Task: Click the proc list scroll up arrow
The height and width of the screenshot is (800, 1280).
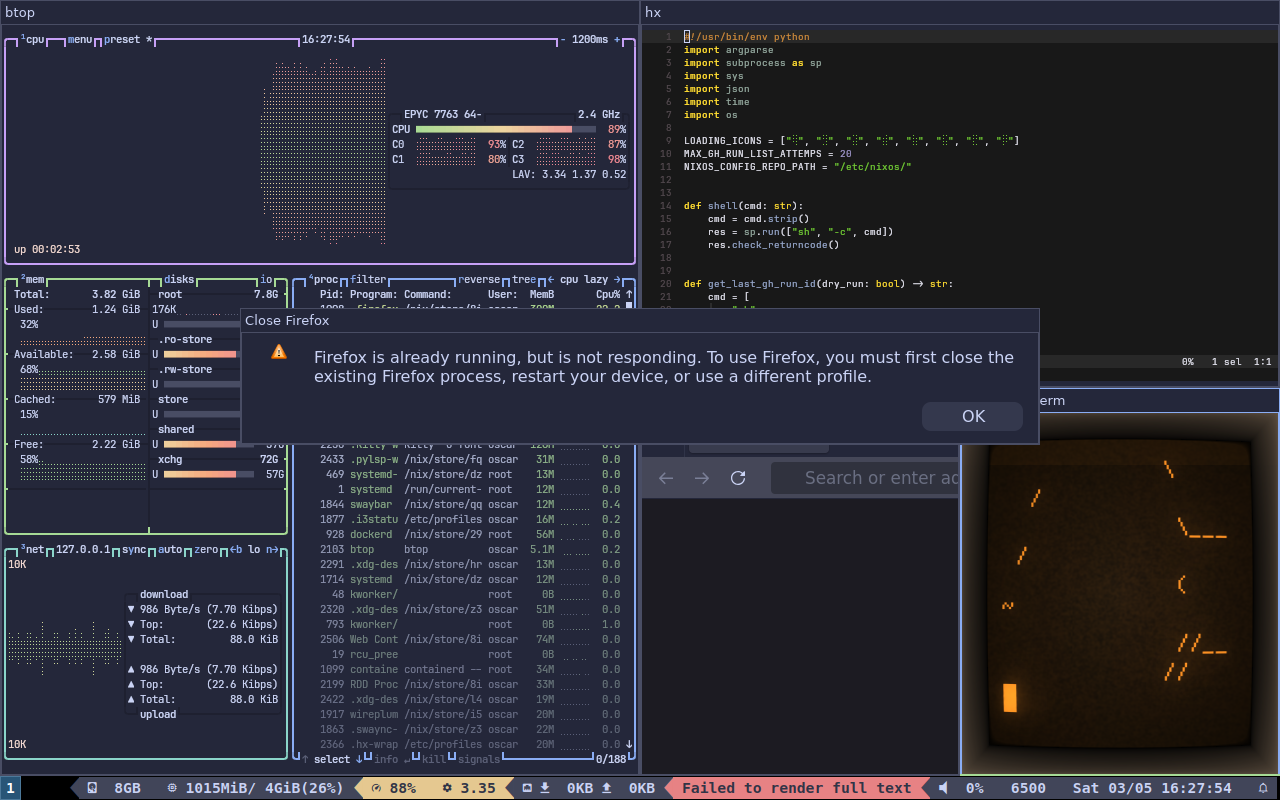Action: 629,295
